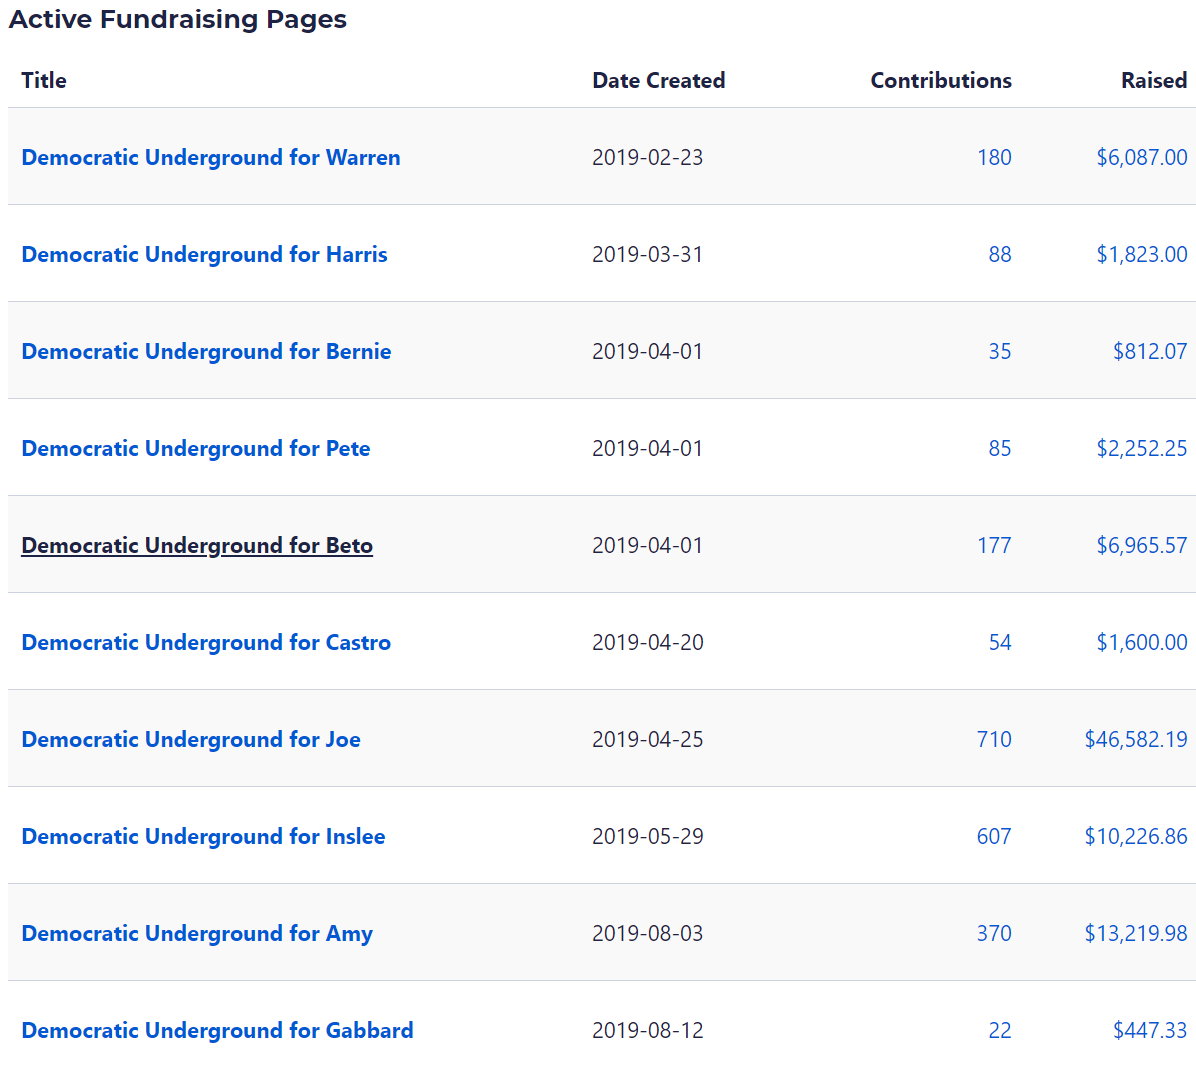Image resolution: width=1196 pixels, height=1083 pixels.
Task: Open Democratic Underground for Castro page
Action: tap(206, 643)
